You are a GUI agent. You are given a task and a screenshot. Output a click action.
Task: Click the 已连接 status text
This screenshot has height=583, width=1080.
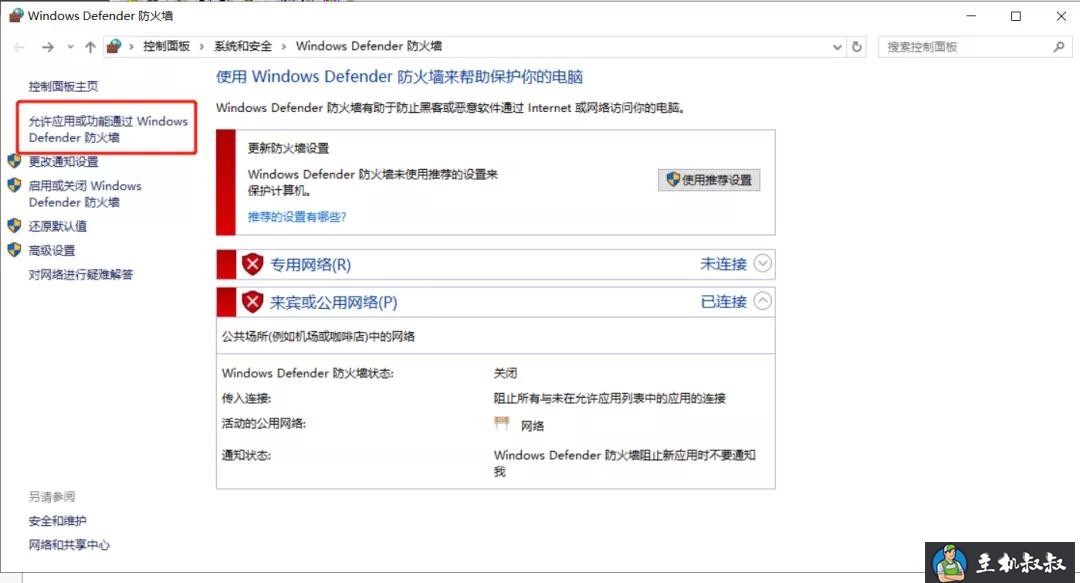coord(723,302)
